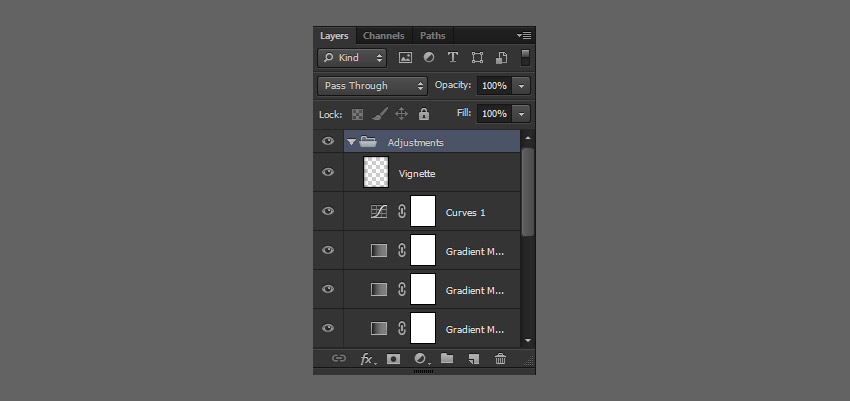Image resolution: width=850 pixels, height=401 pixels.
Task: Collapse the Adjustments group triangle
Action: pyautogui.click(x=351, y=142)
